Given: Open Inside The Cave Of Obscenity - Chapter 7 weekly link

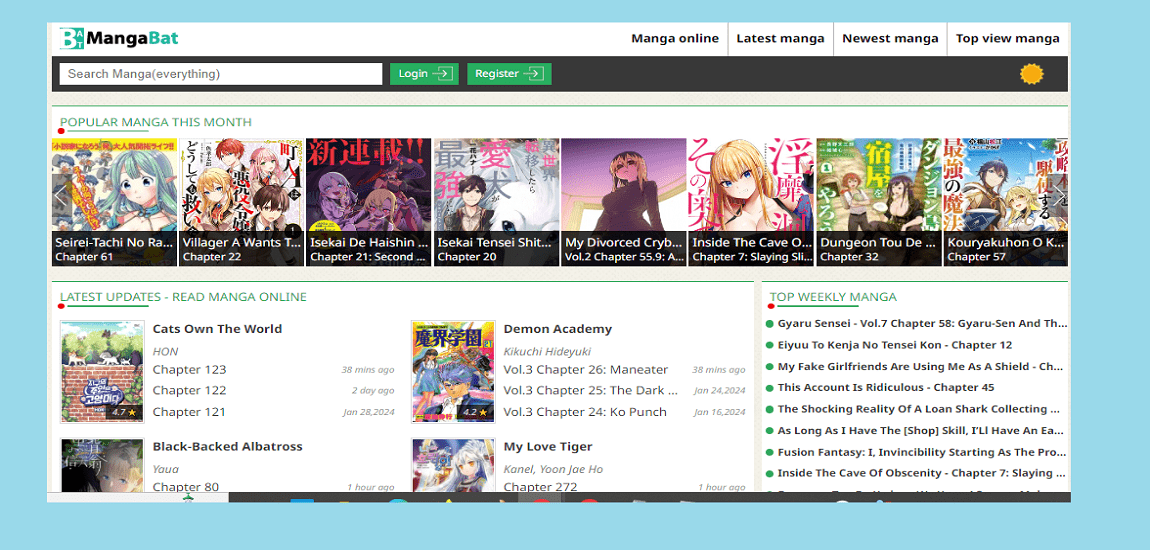Looking at the screenshot, I should [x=920, y=473].
